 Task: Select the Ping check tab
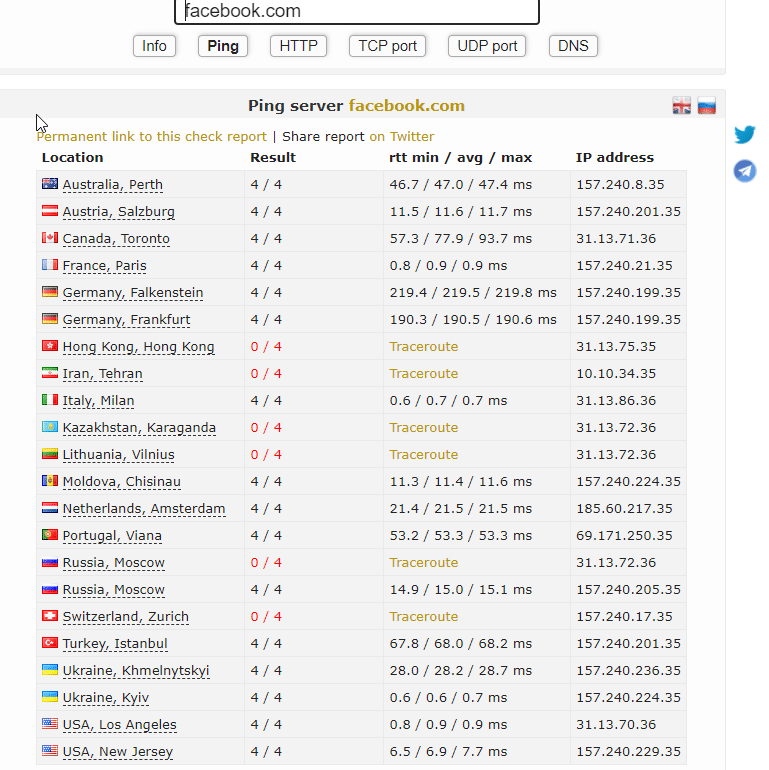pyautogui.click(x=223, y=46)
